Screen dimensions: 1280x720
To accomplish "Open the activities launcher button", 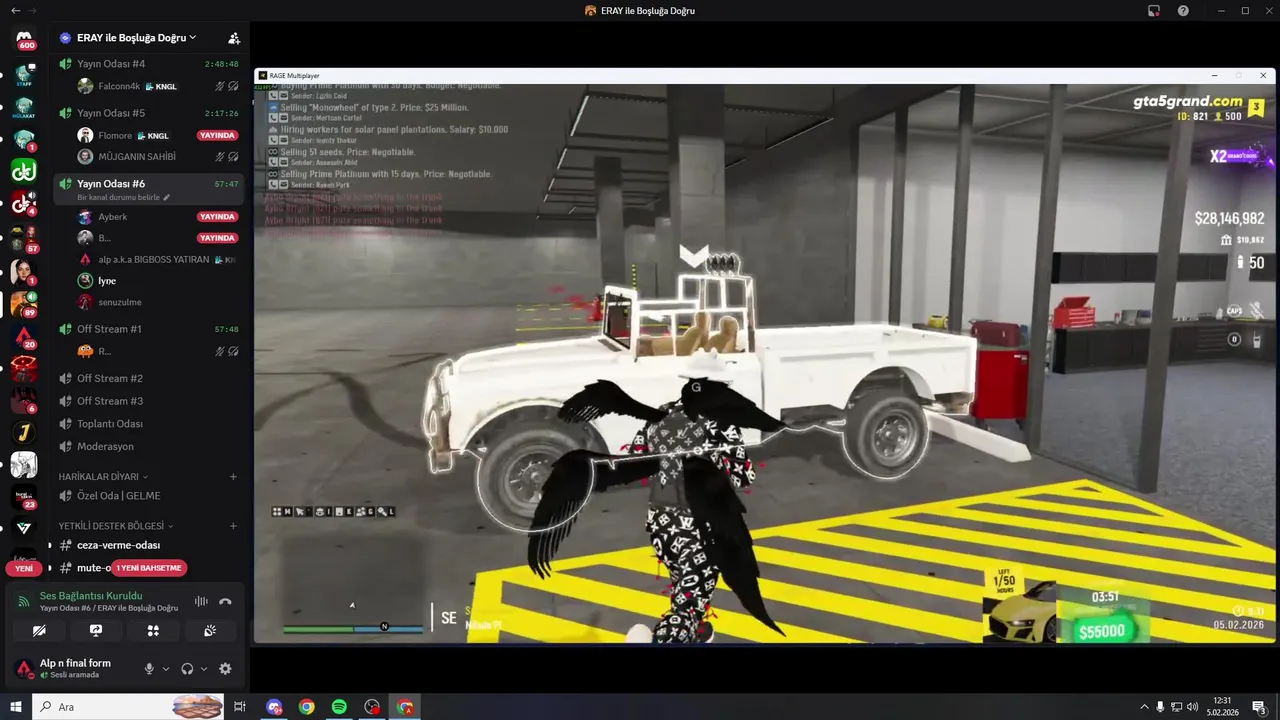I will tap(153, 631).
